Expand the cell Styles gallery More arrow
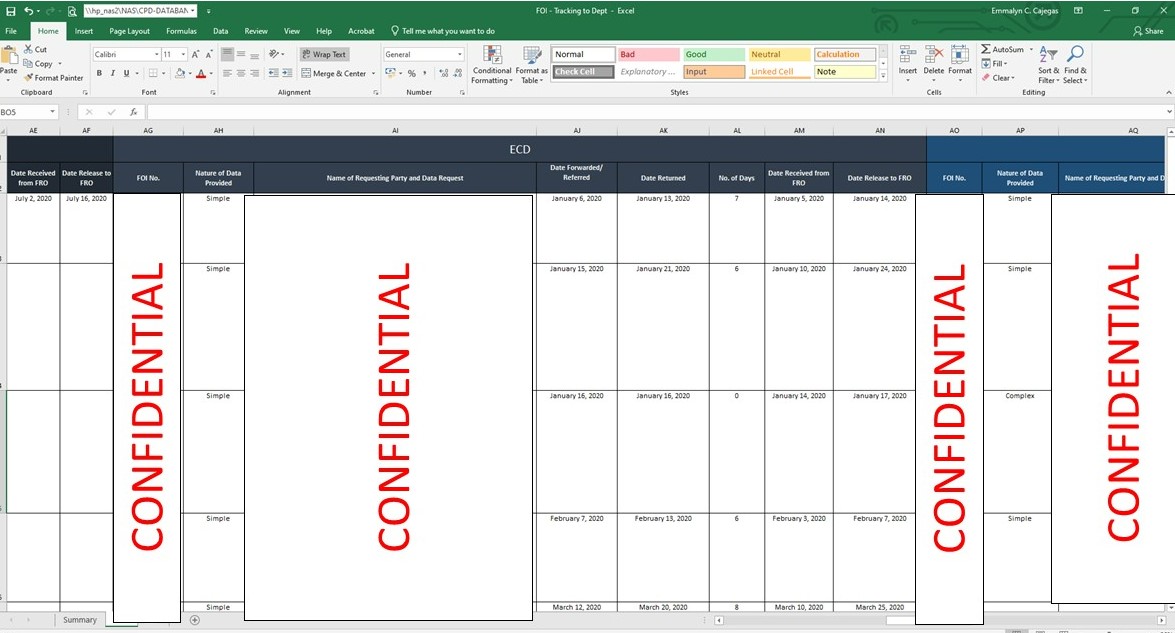 pos(883,76)
